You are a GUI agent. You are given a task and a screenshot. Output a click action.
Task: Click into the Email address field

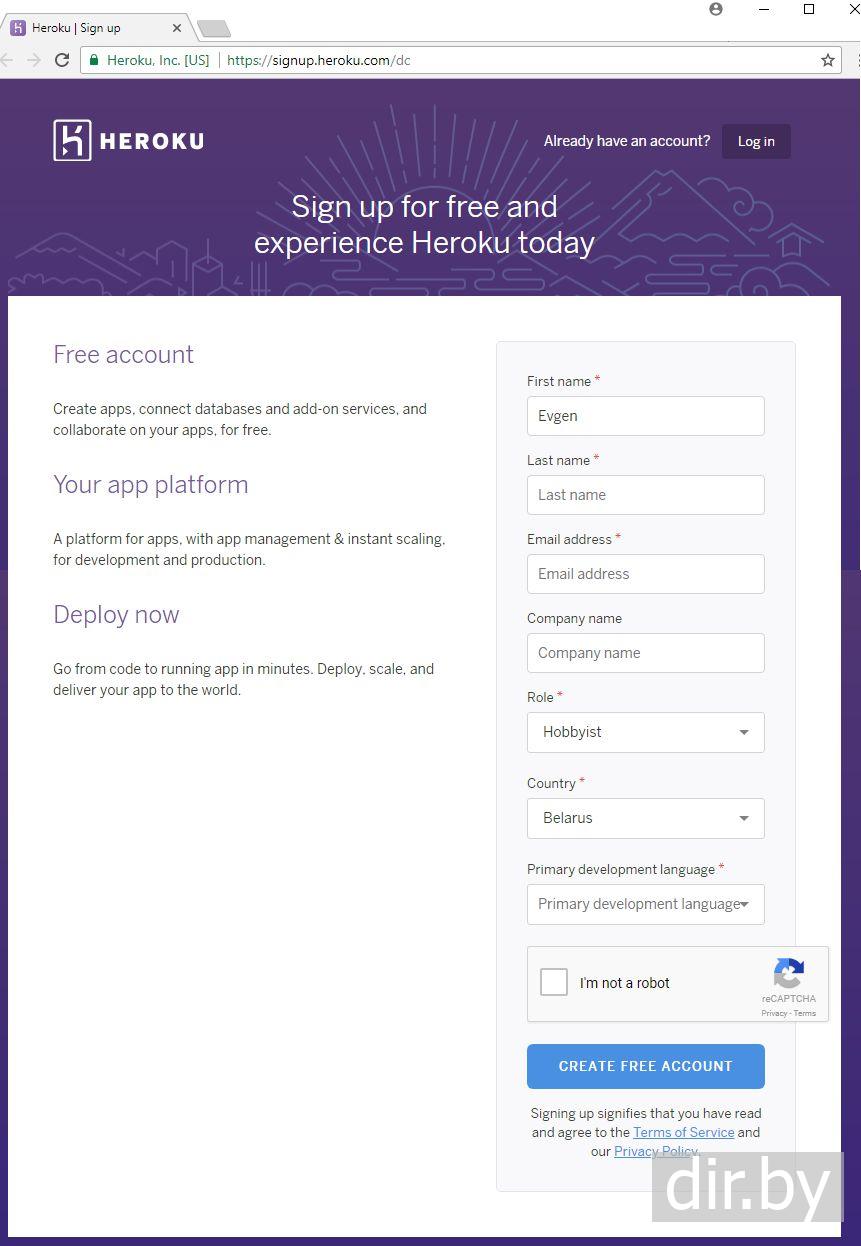click(646, 574)
